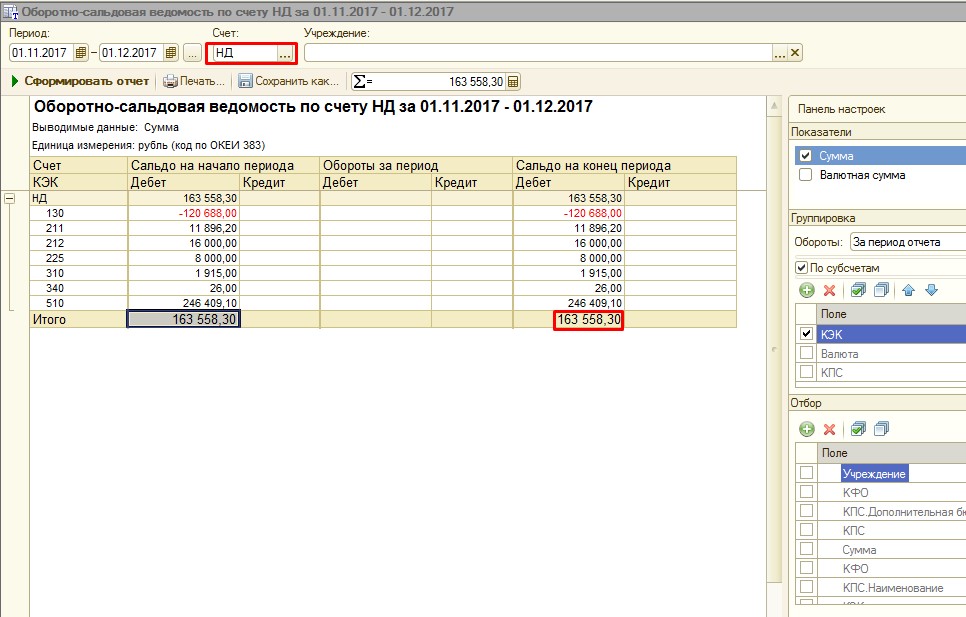The image size is (966, 617).
Task: Move grouping field down with arrow
Action: [931, 290]
